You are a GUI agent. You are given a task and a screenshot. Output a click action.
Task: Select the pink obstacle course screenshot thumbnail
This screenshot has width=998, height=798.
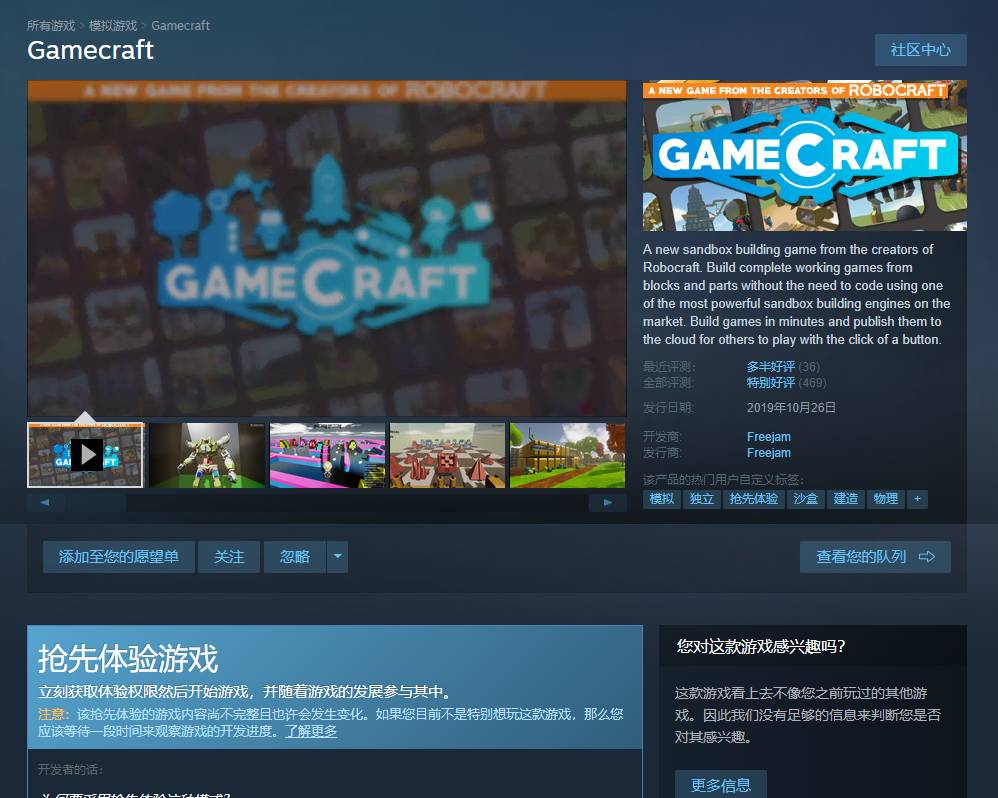point(327,455)
